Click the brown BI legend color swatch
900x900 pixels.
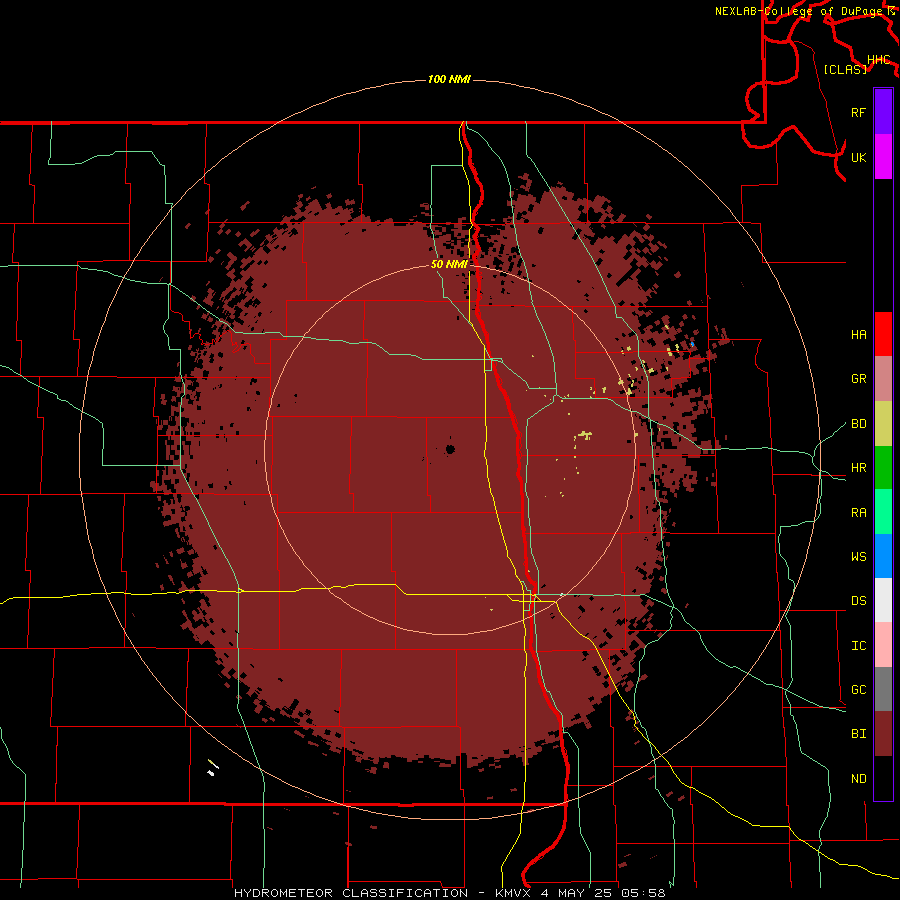click(x=883, y=734)
